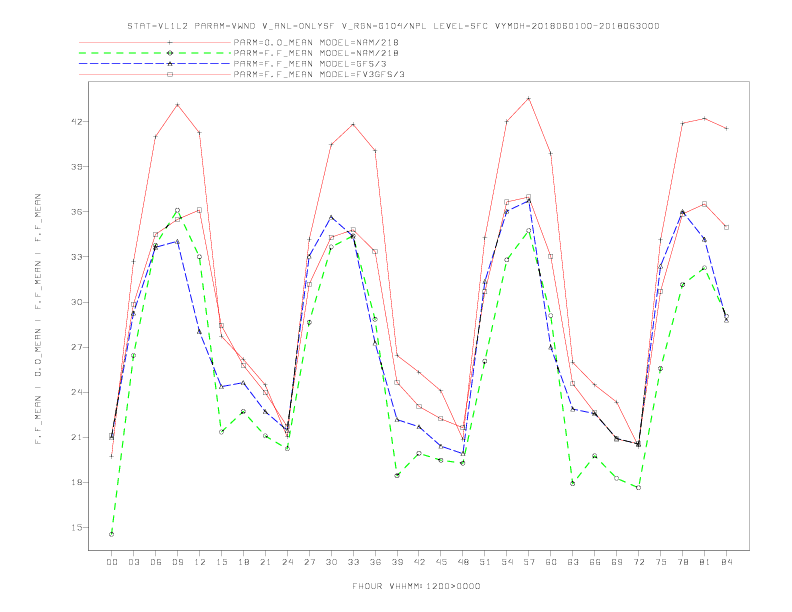Click x-axis forecast hour label 24
Viewport: 792px width, 612px height.
tap(287, 562)
